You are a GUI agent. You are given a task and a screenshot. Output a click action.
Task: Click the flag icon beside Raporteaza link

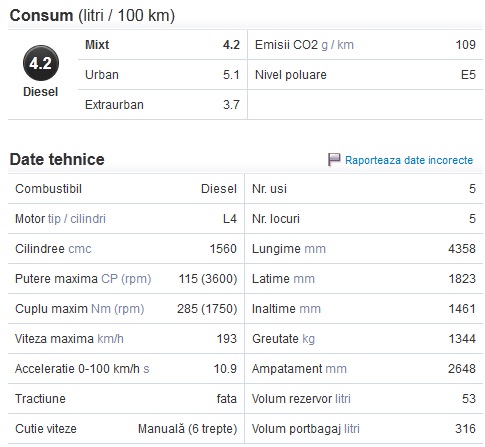point(334,160)
